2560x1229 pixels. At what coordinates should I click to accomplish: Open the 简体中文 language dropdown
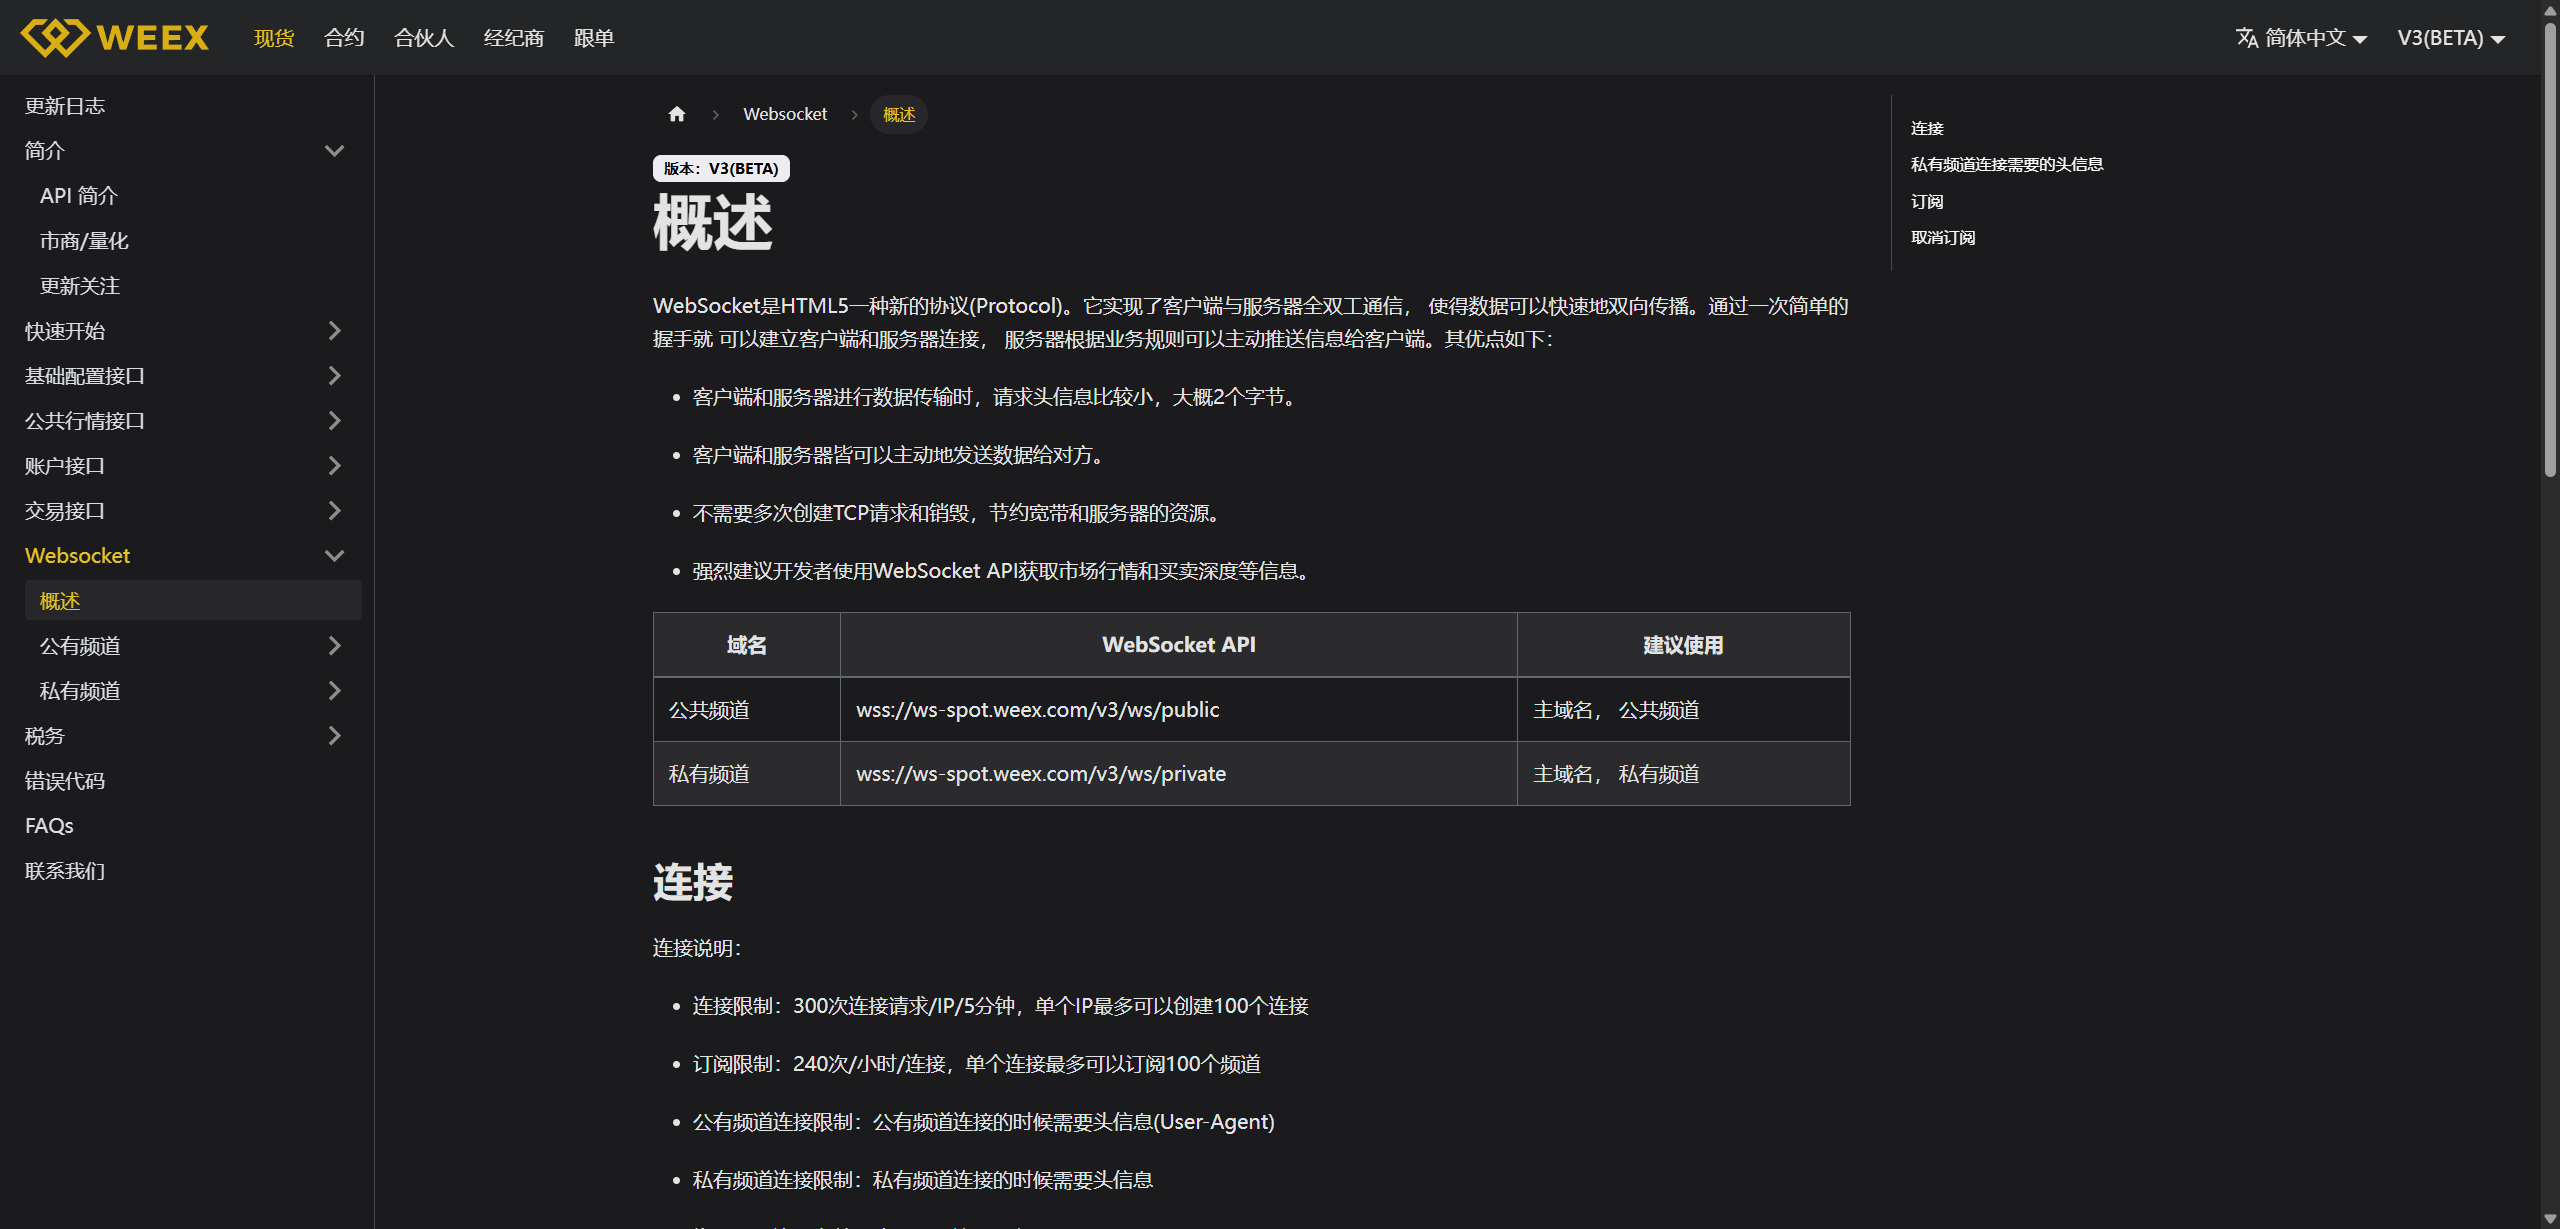pyautogui.click(x=2302, y=38)
